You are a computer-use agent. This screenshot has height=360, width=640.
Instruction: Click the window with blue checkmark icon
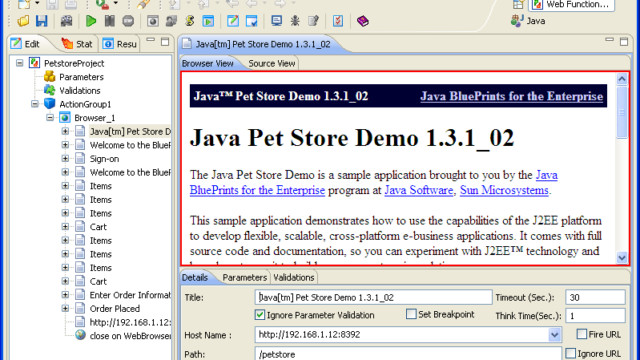coord(251,21)
